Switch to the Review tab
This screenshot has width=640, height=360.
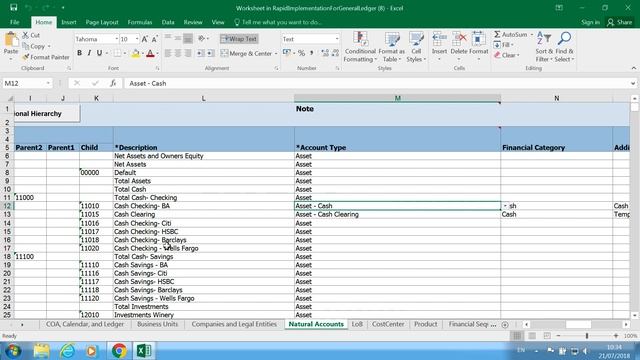pos(193,22)
